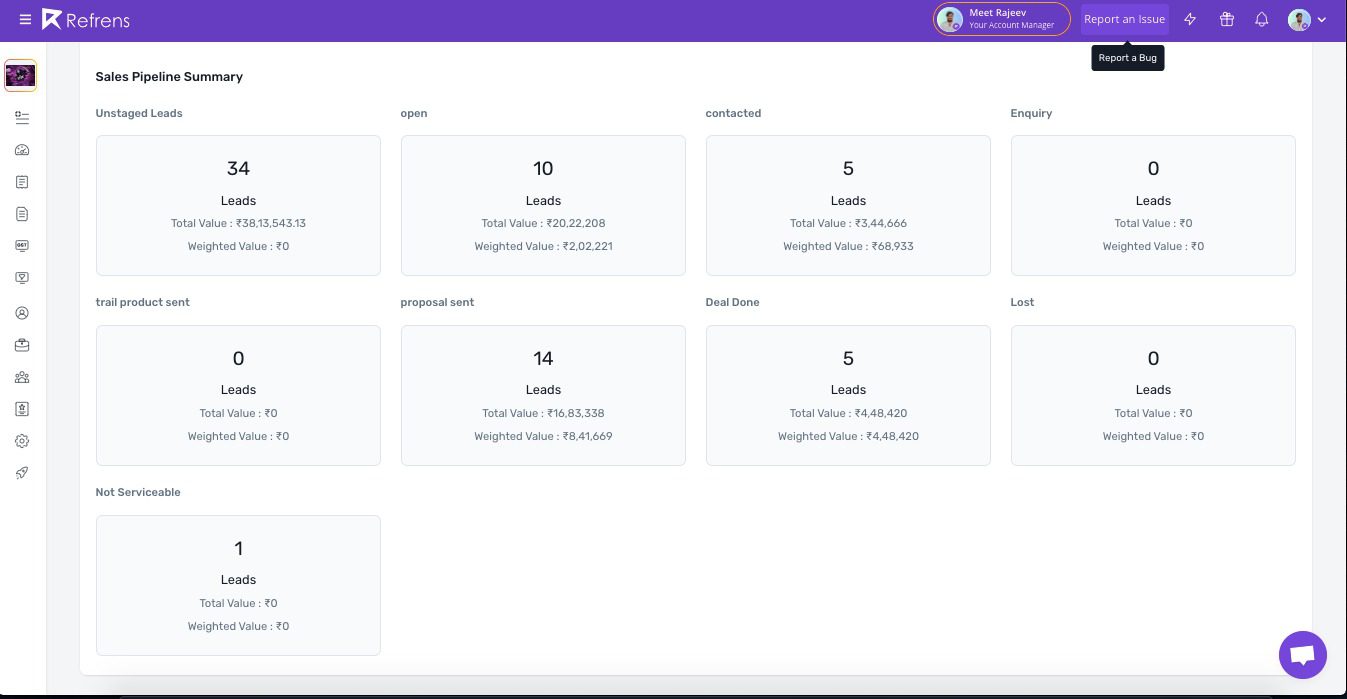Click Weighted Value ₹8,41,669
The width and height of the screenshot is (1347, 699).
[x=543, y=436]
